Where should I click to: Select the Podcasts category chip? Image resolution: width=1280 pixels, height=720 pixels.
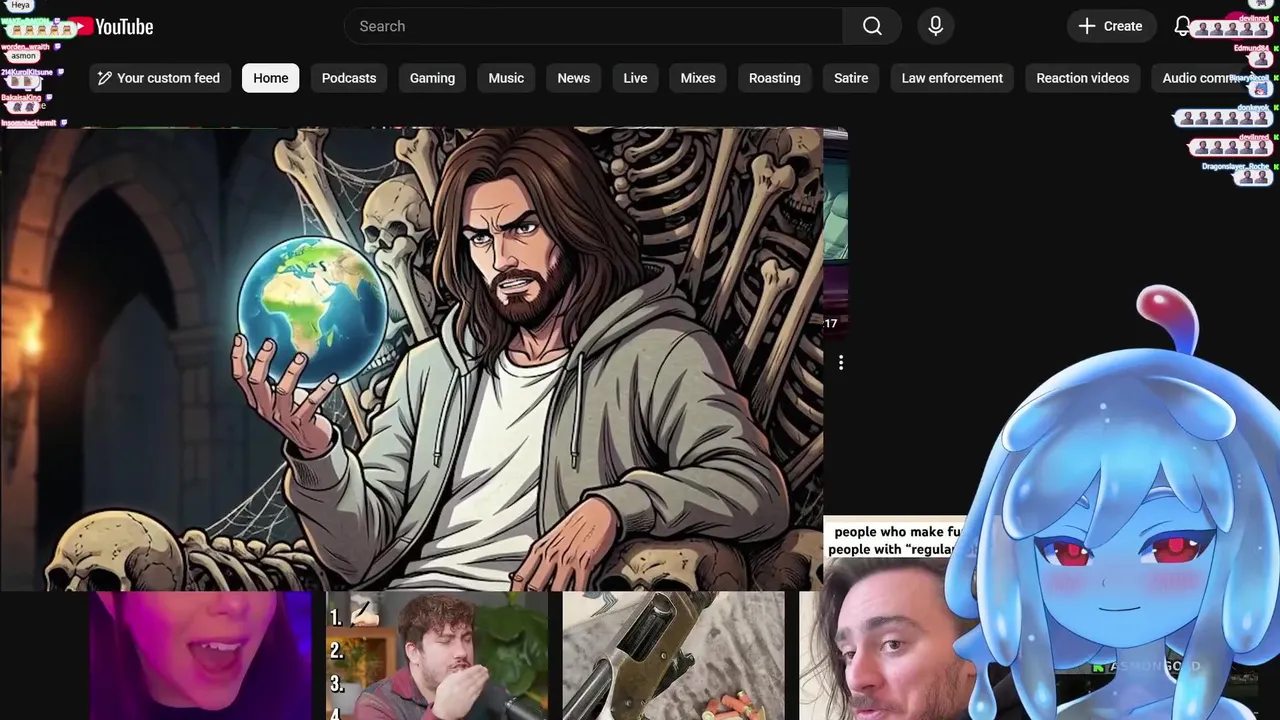[x=349, y=78]
